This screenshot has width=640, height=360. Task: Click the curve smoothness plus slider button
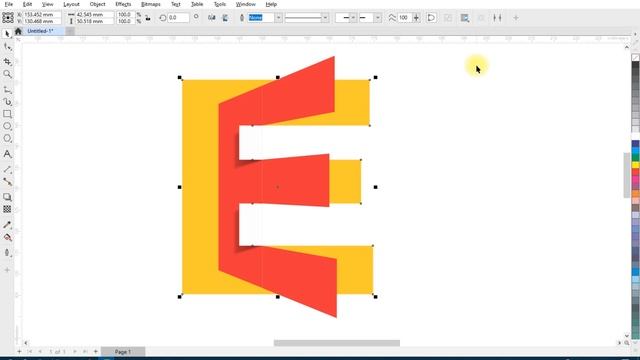click(416, 18)
